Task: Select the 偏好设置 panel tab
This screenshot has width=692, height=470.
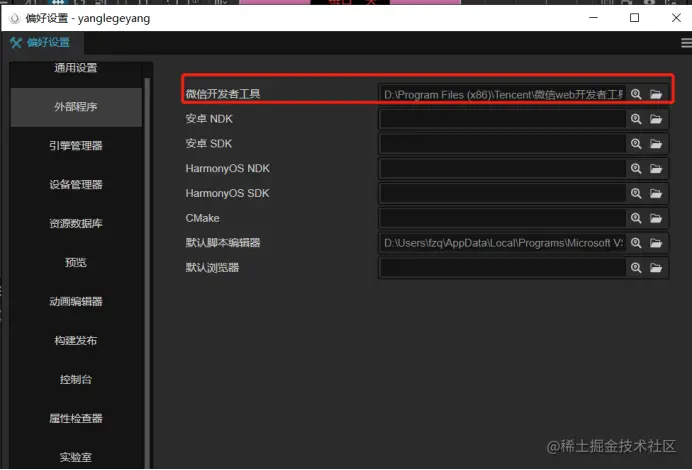Action: pos(43,43)
